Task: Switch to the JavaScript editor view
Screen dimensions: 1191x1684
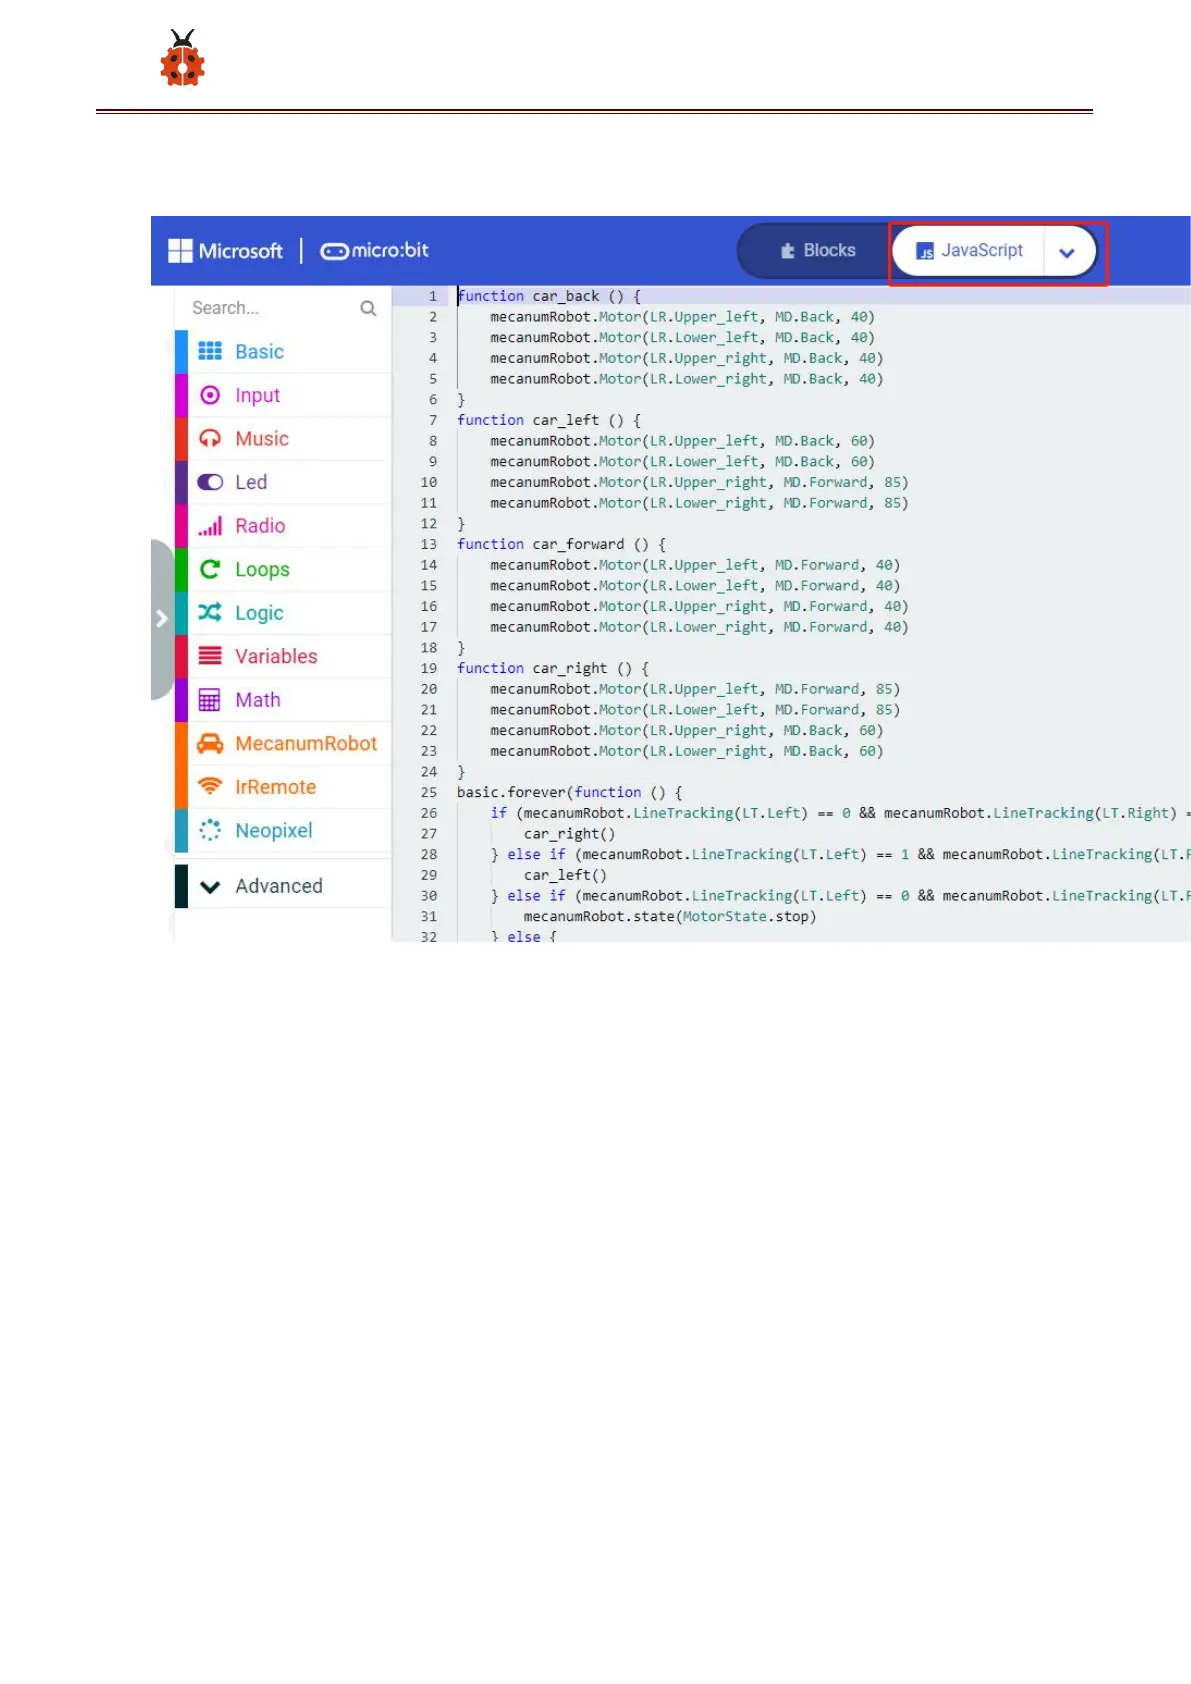Action: coord(969,251)
